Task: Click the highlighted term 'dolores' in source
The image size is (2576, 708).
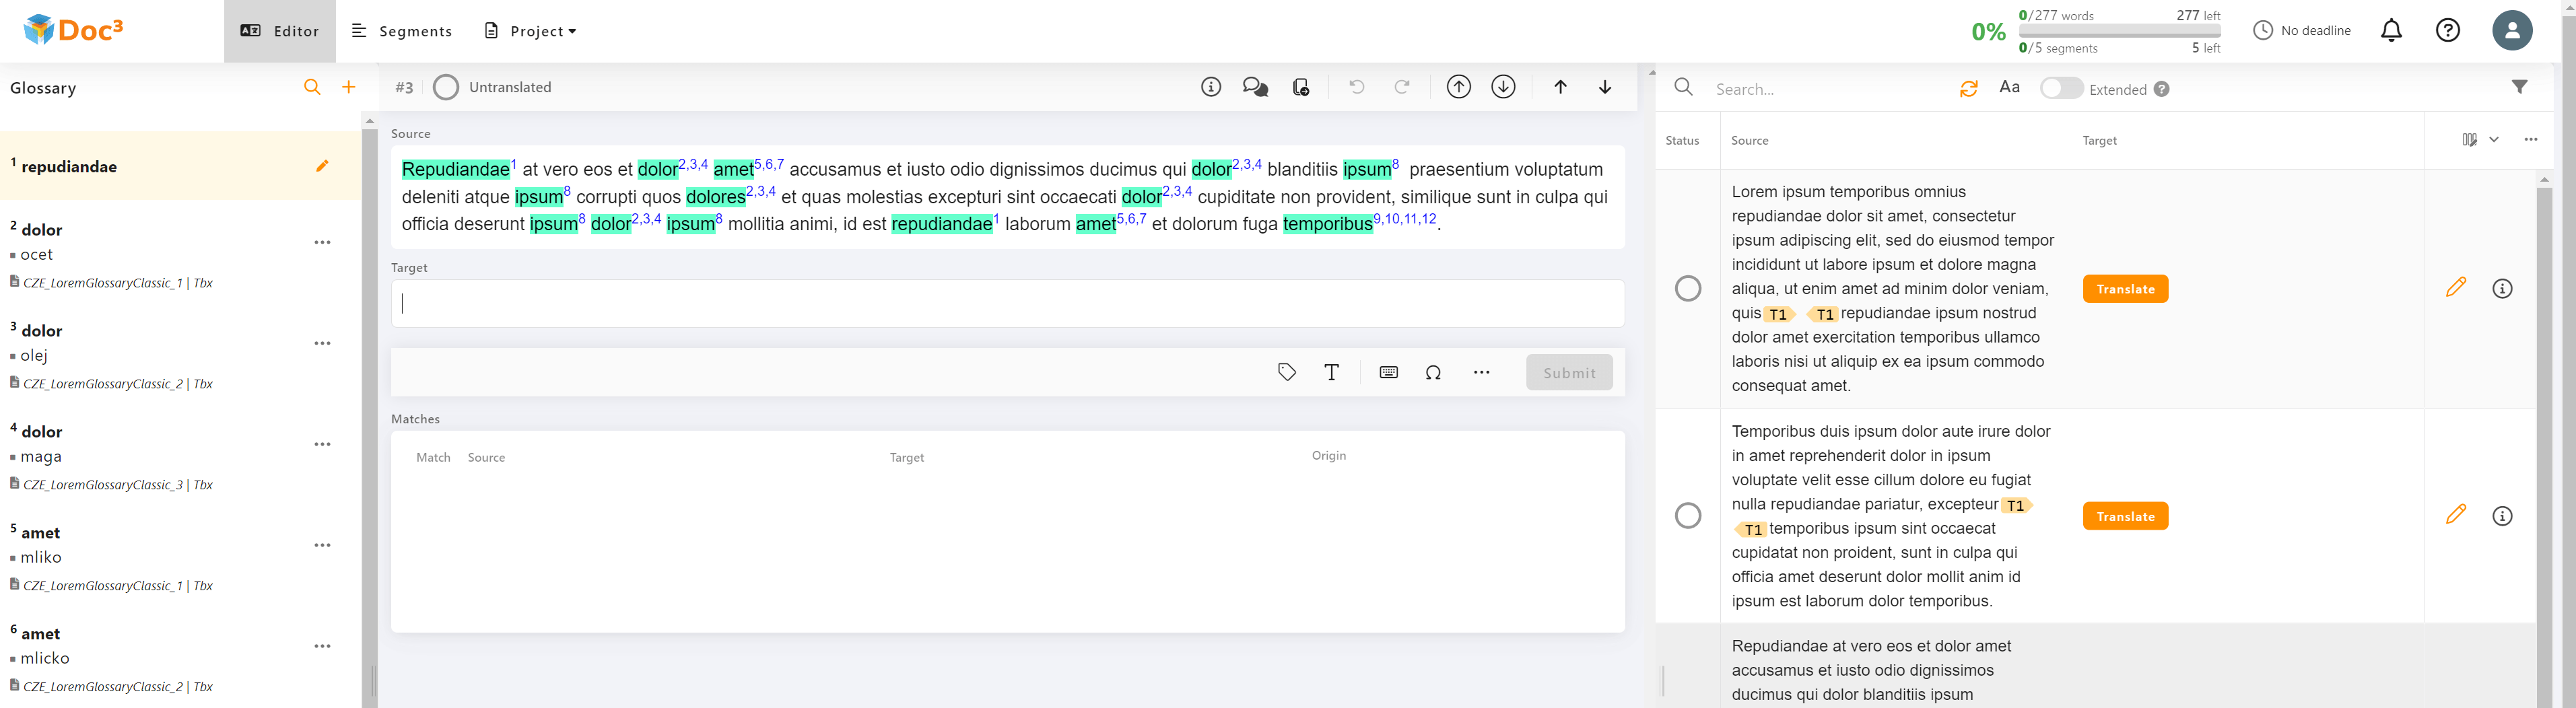Action: (715, 197)
